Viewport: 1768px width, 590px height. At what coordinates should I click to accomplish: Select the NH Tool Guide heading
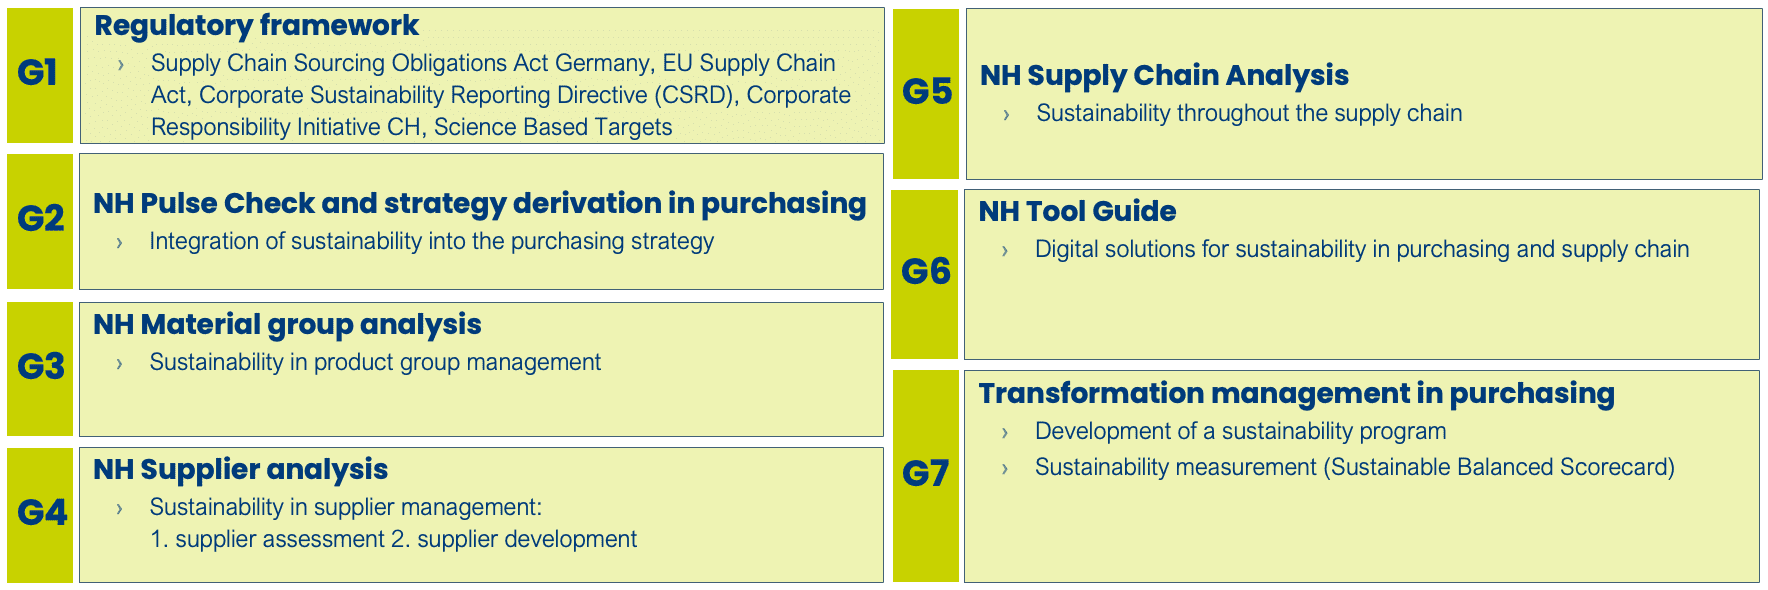pos(1077,212)
